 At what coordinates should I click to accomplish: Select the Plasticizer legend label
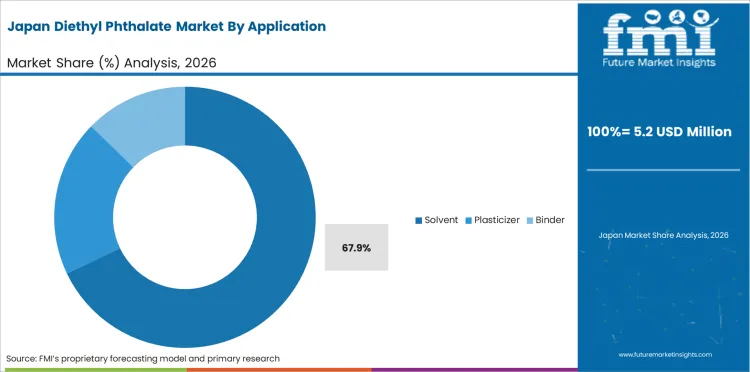point(497,220)
